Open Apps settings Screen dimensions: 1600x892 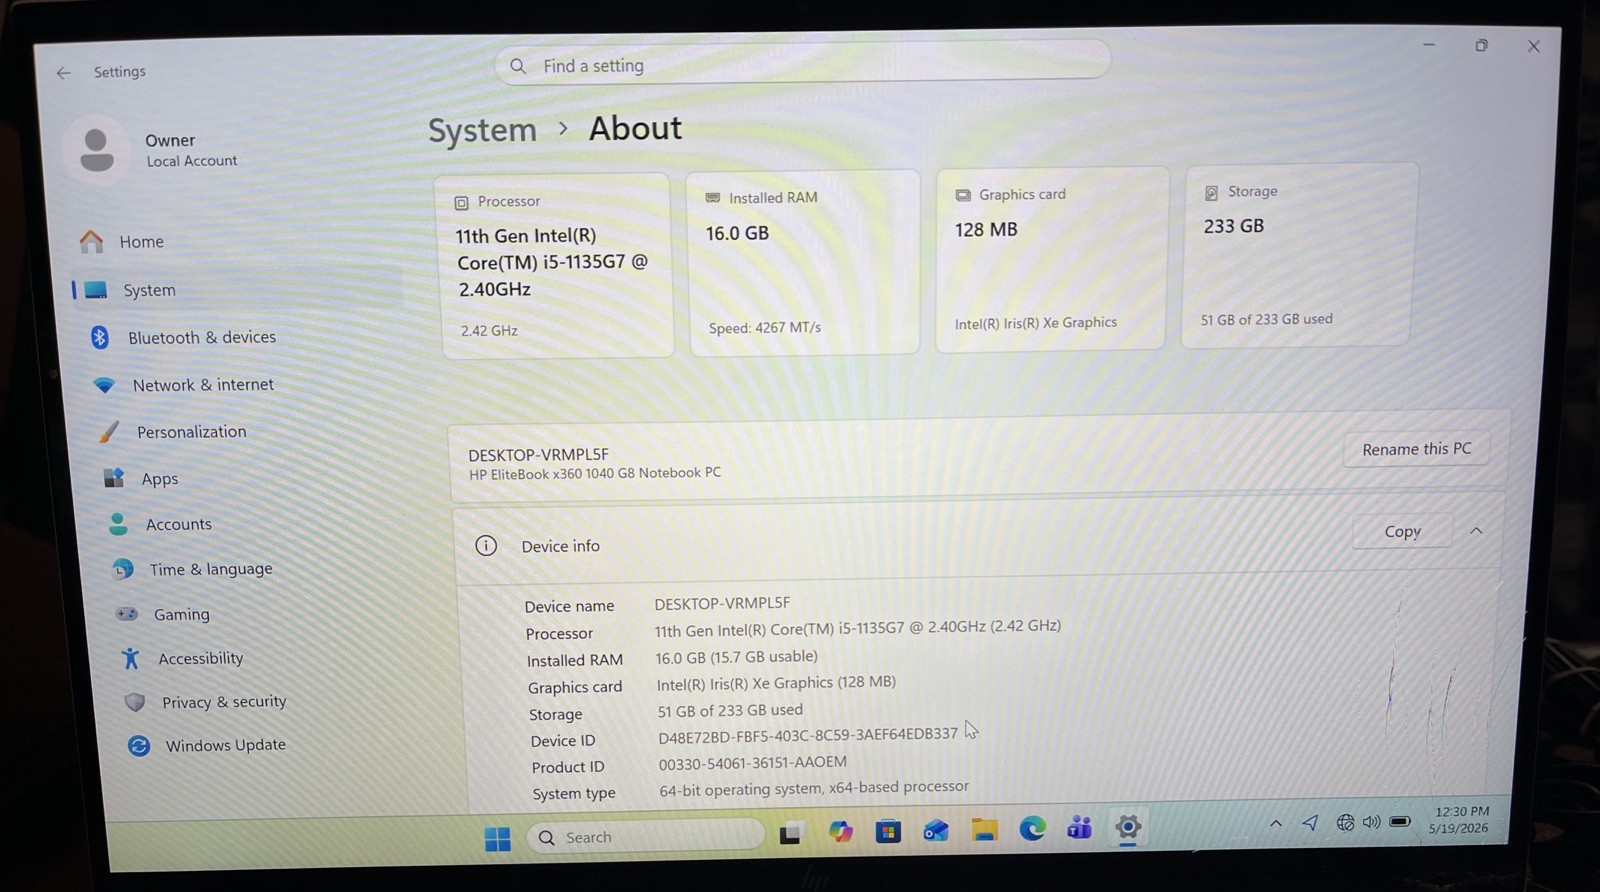tap(160, 479)
